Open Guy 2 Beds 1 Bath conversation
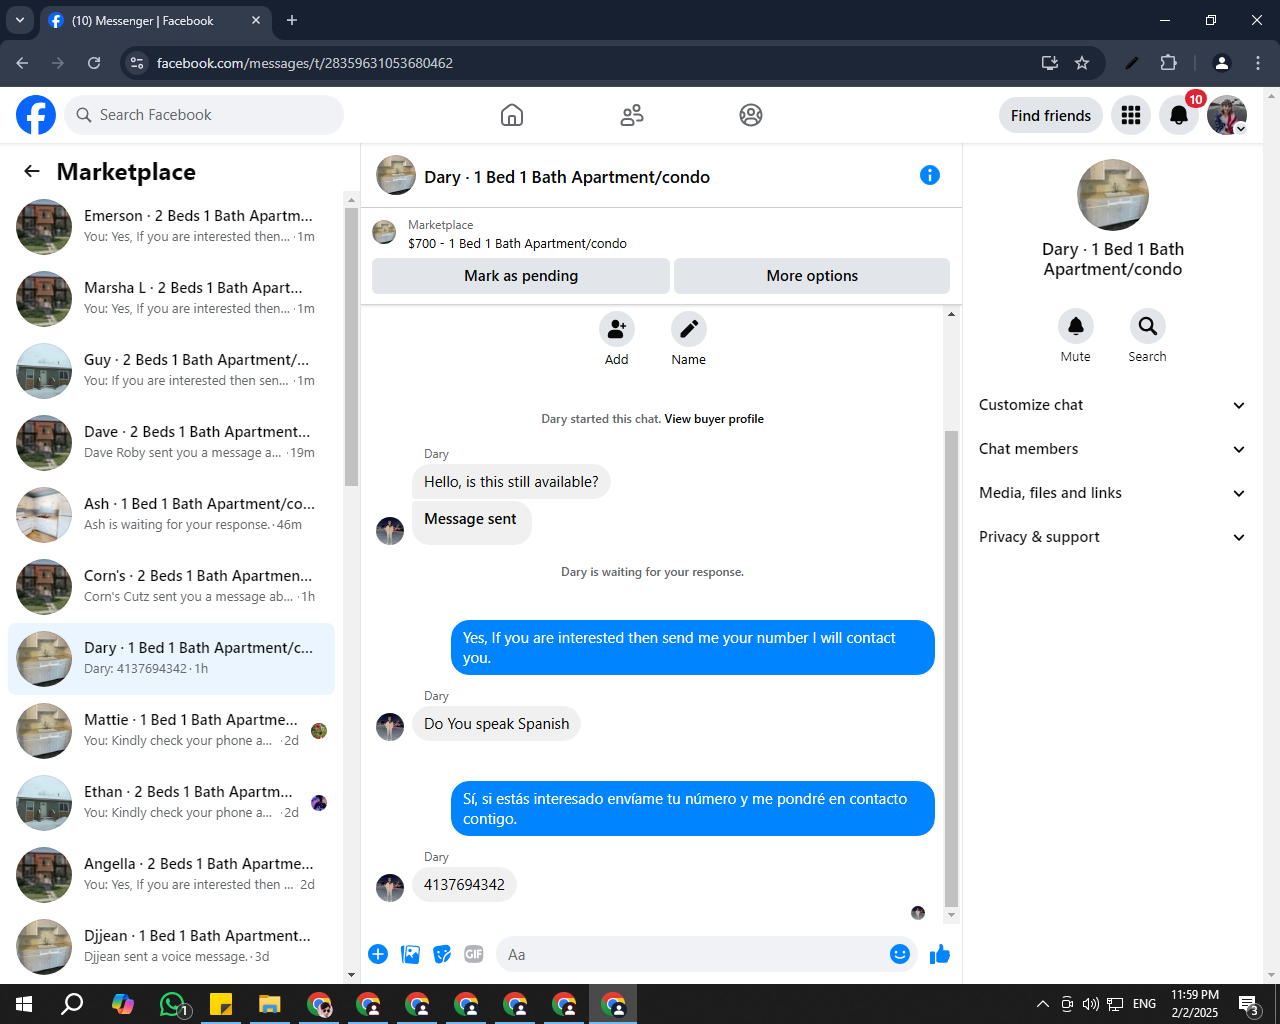The image size is (1280, 1024). (x=171, y=371)
